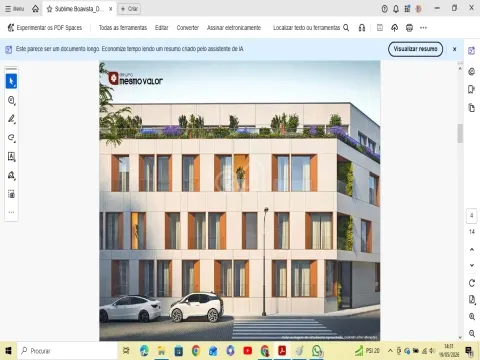480x360 pixels.
Task: Open the apps grid icon
Action: click(x=407, y=9)
